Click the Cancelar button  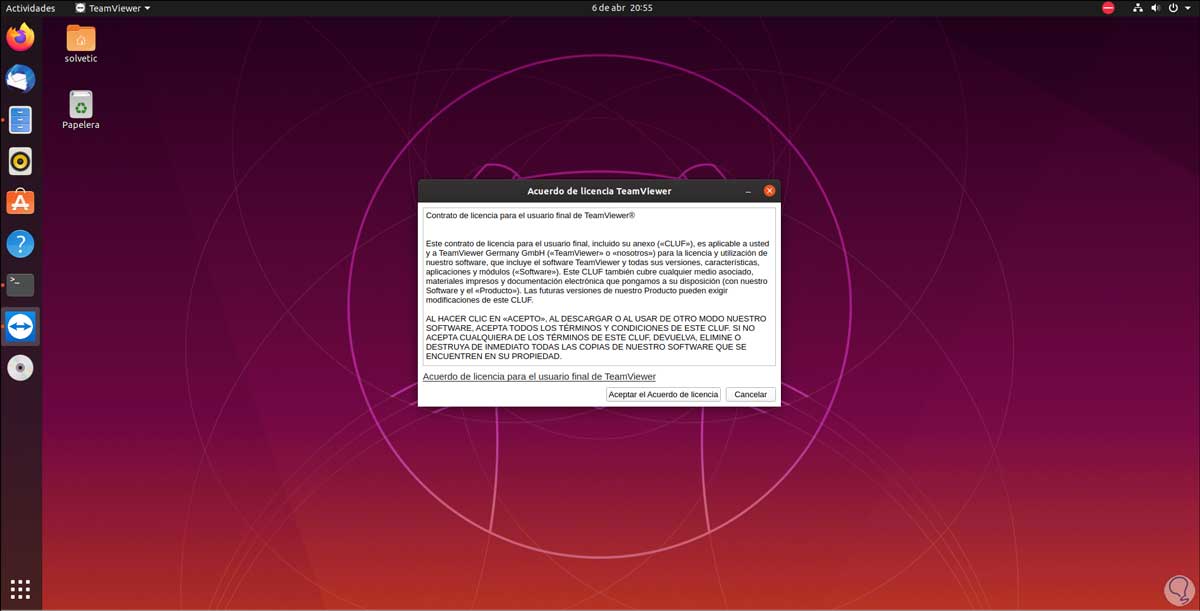coord(750,394)
